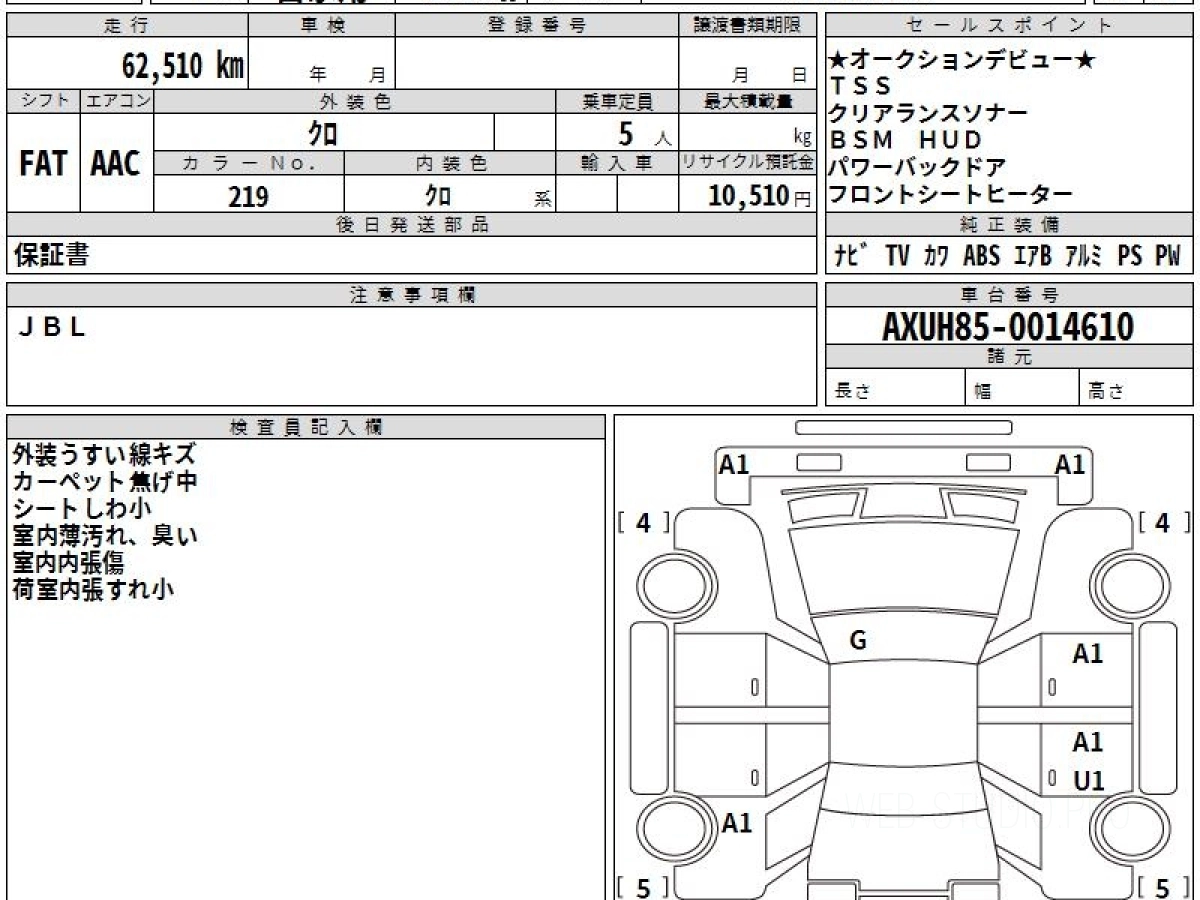Select the 内装色 header cell
The height and width of the screenshot is (900, 1200).
coord(450,164)
